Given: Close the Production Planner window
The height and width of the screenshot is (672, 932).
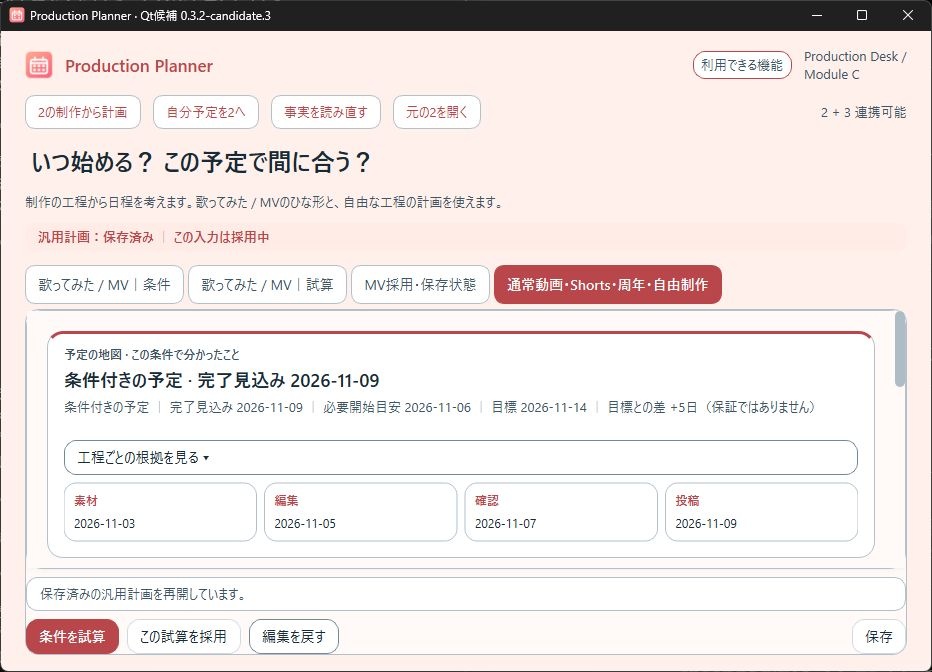Looking at the screenshot, I should (x=908, y=15).
